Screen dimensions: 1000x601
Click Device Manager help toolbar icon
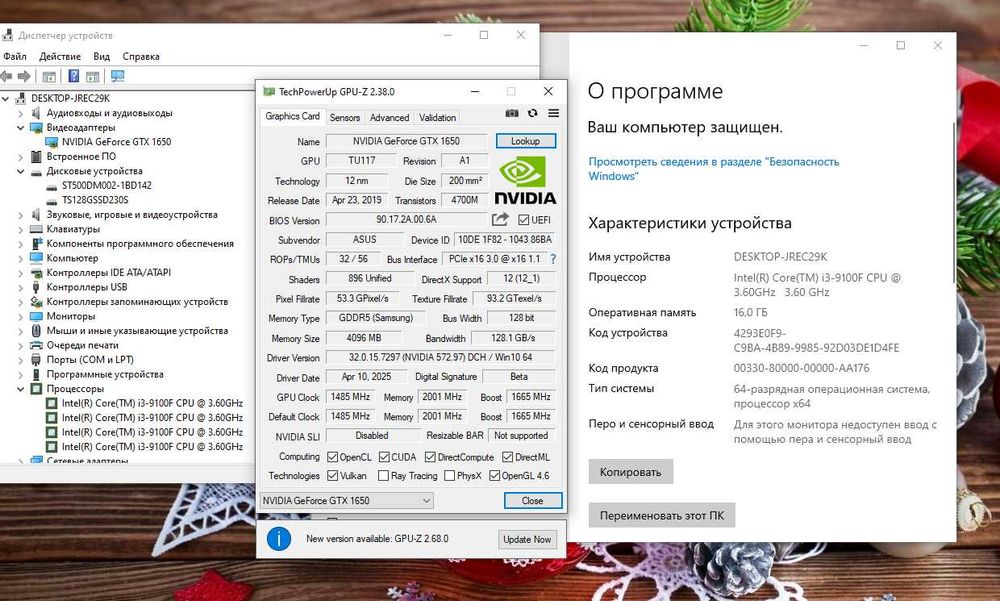(x=74, y=77)
